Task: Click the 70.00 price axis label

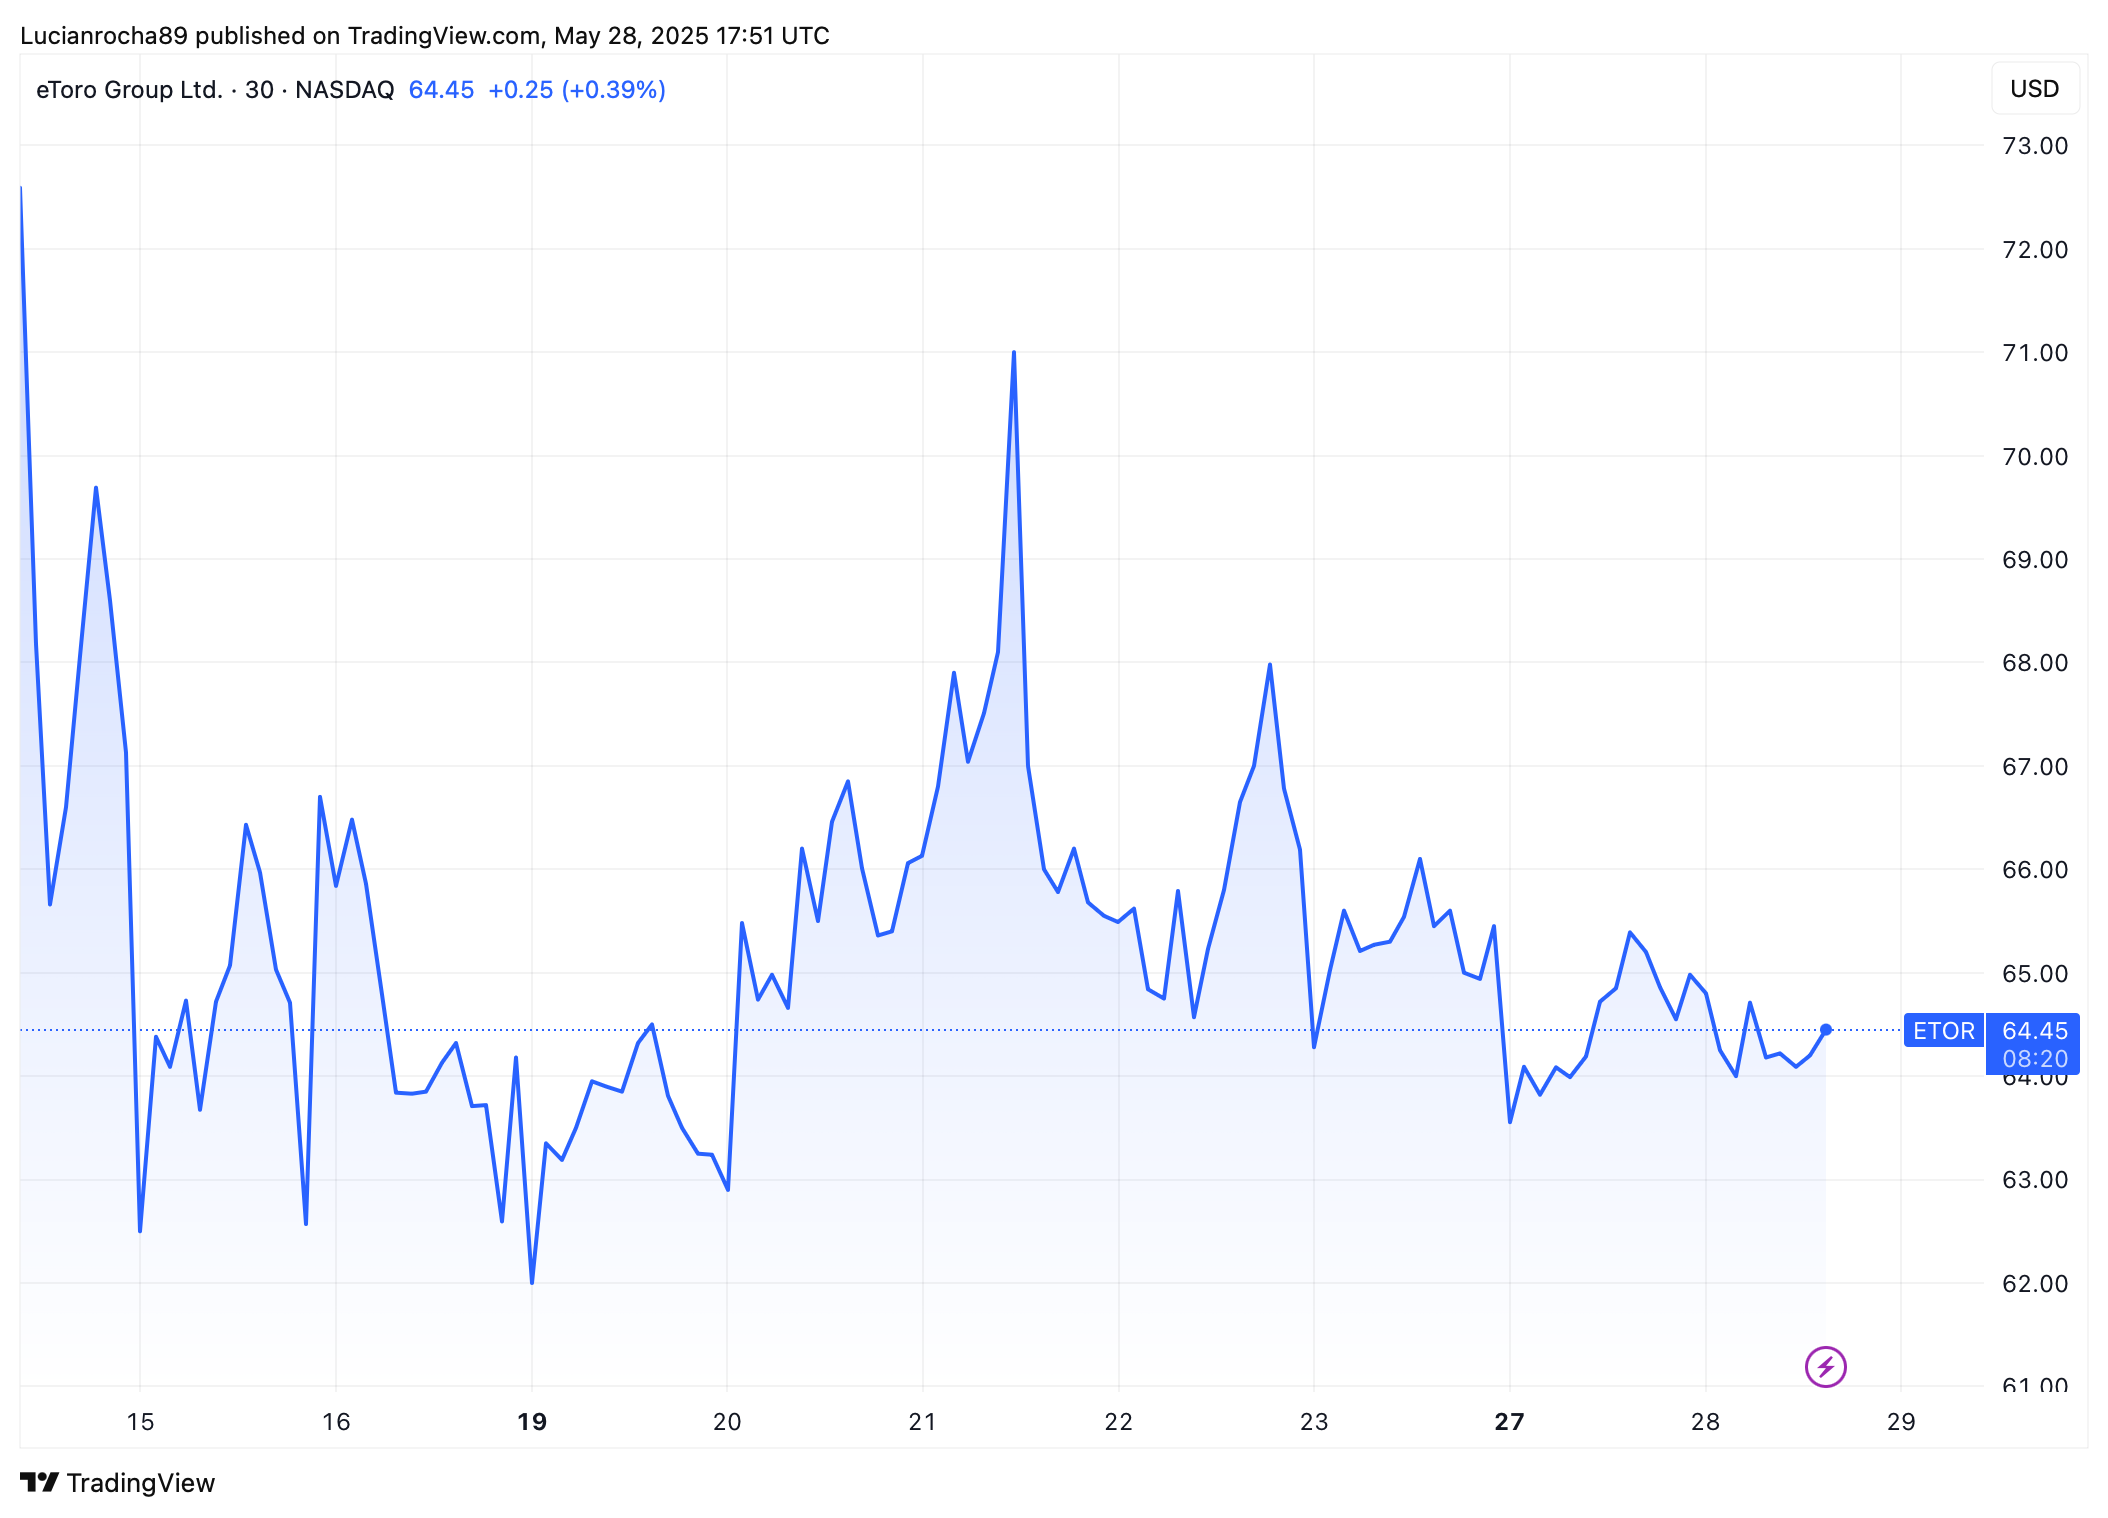Action: 2034,457
